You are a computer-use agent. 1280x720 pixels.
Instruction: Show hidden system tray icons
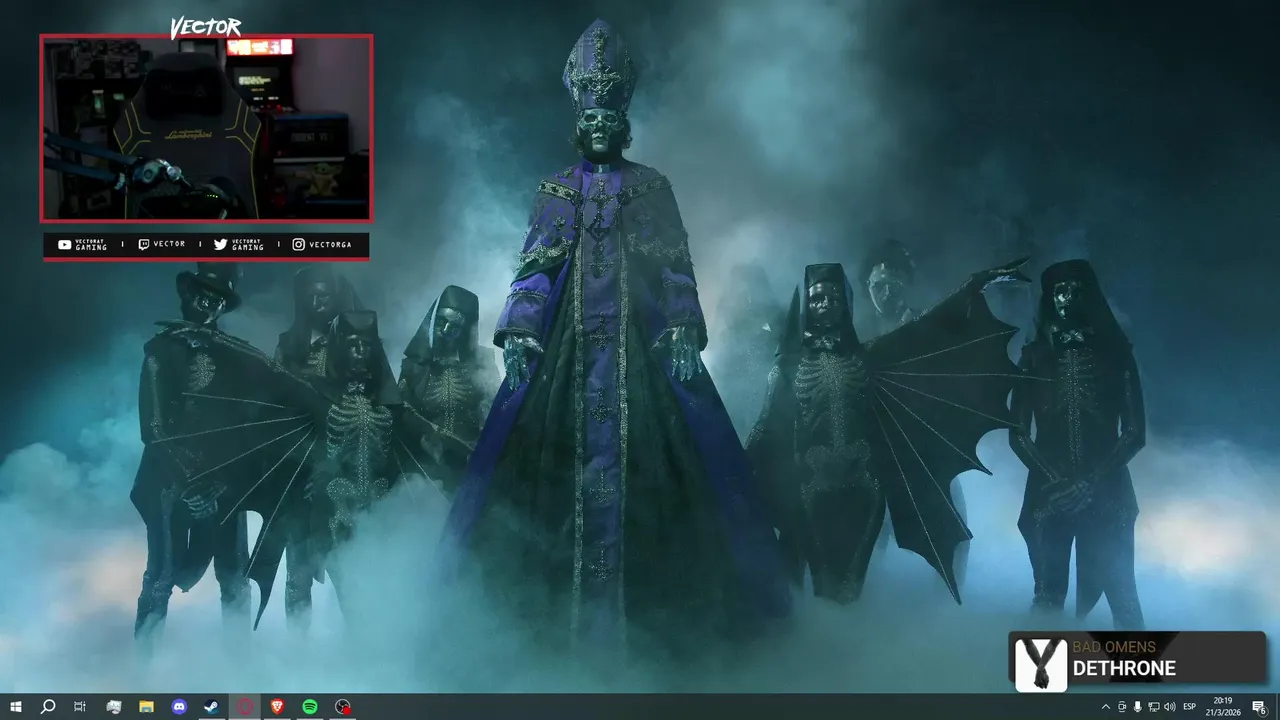tap(1105, 707)
